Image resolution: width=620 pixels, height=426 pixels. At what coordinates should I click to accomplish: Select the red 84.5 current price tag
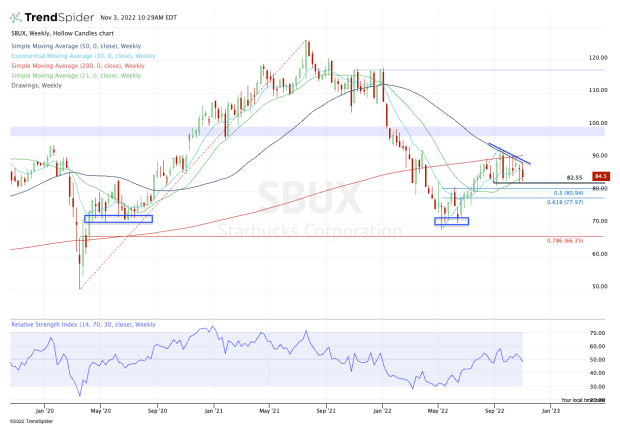(601, 176)
